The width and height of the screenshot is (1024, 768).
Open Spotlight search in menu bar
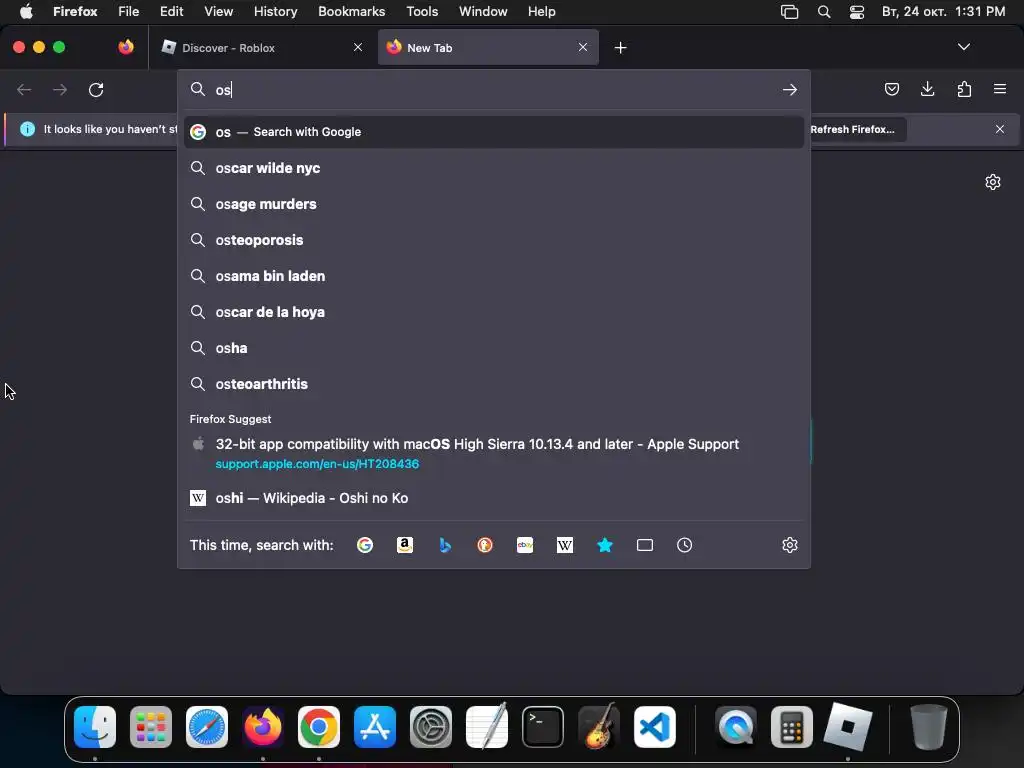(x=824, y=12)
